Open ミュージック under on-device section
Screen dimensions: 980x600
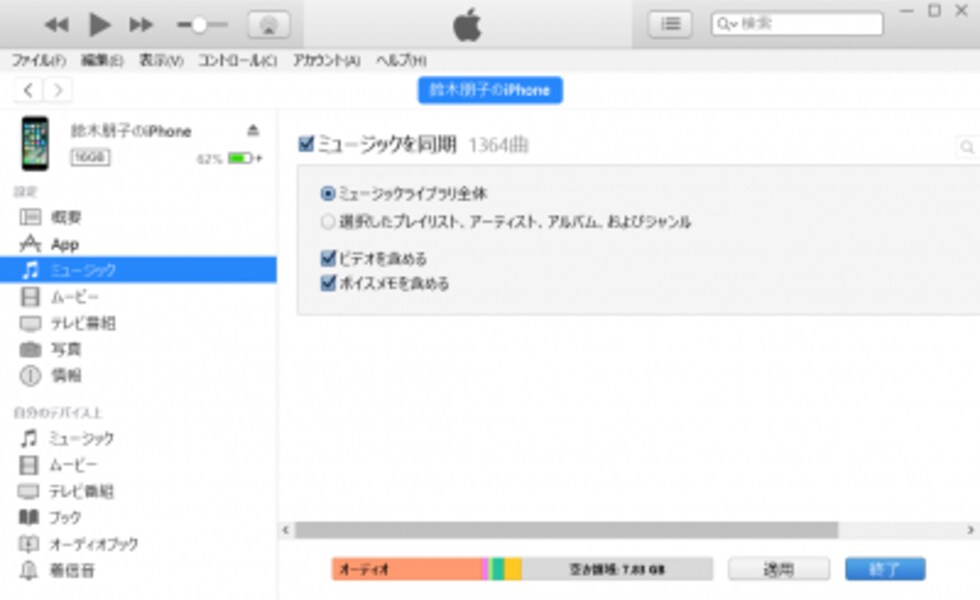[x=138, y=438]
